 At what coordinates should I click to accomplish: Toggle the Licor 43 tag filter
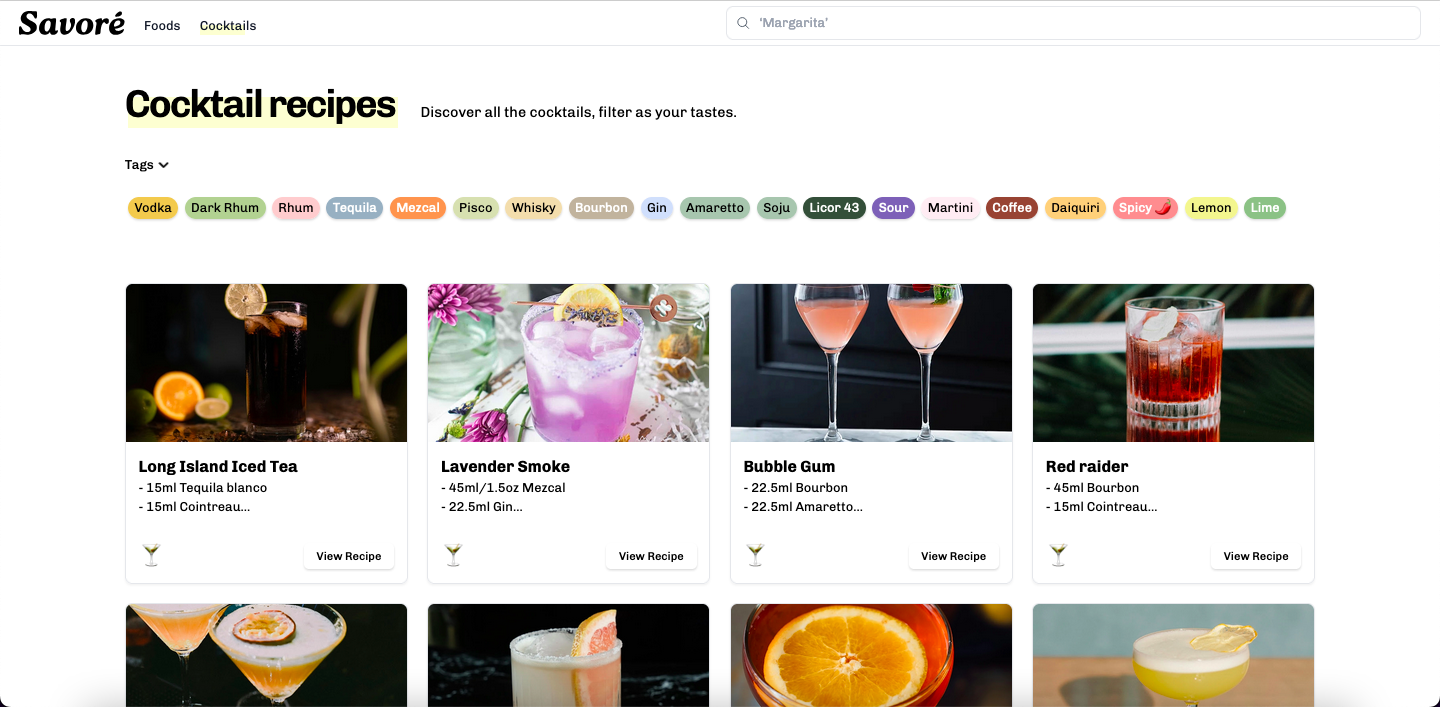point(834,208)
